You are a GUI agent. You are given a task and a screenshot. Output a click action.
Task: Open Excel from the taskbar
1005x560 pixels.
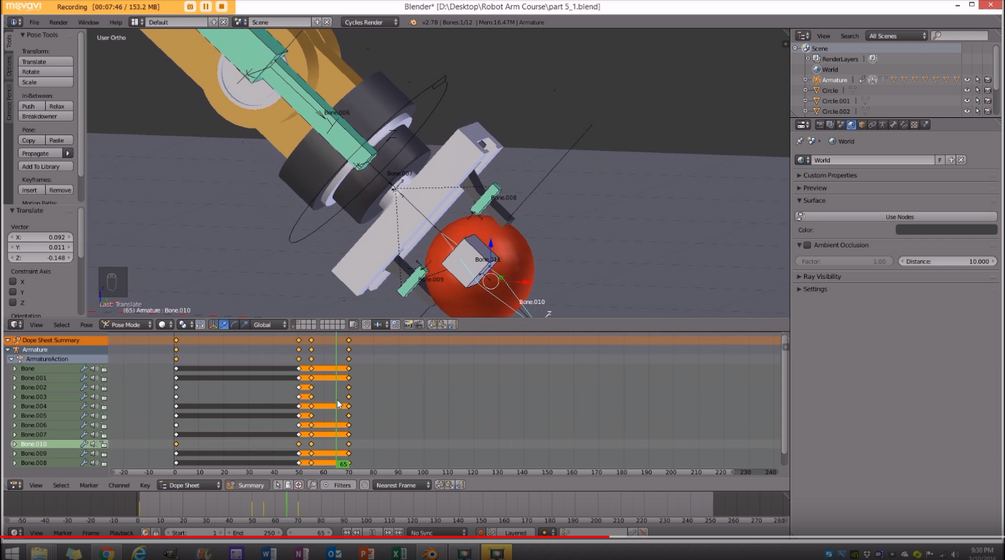(399, 553)
